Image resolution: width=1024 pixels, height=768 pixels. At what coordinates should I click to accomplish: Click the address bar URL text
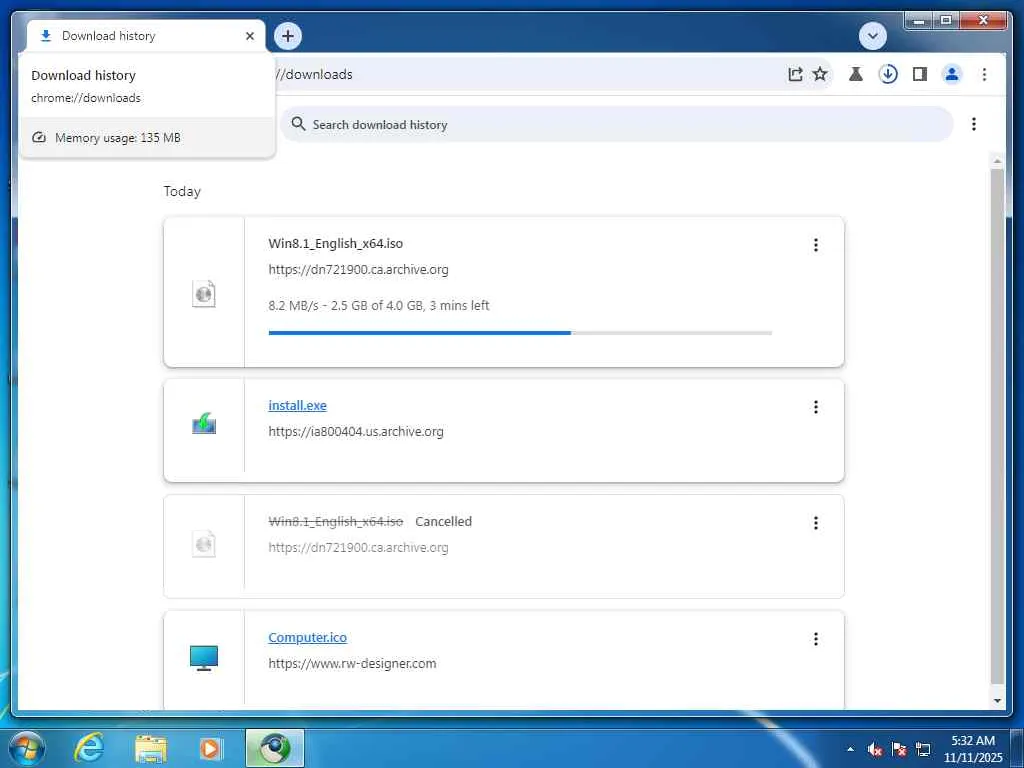315,74
